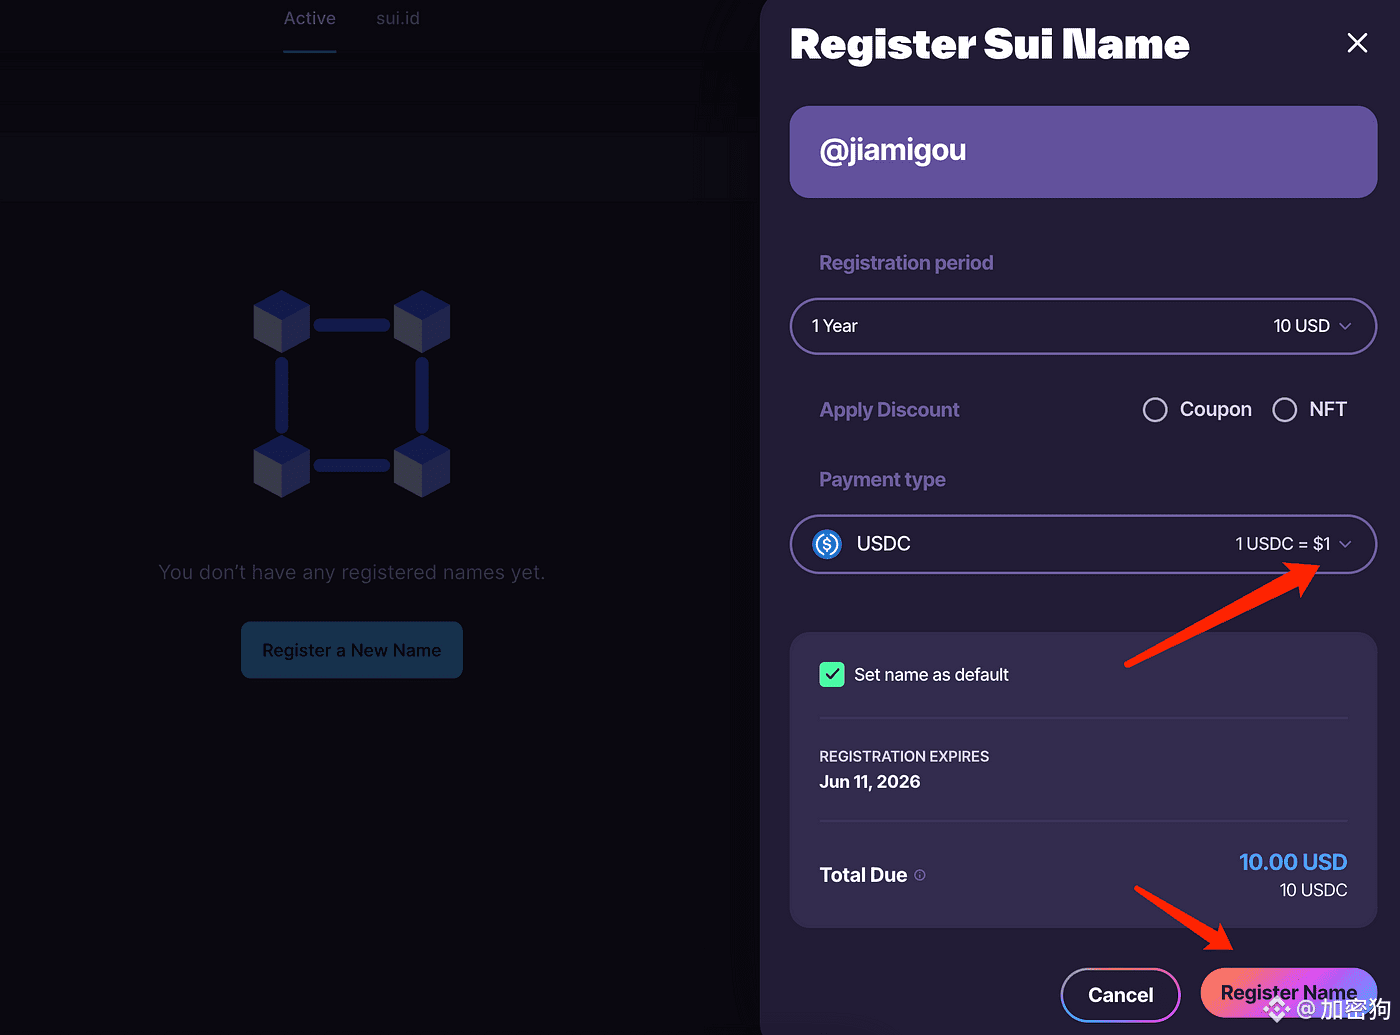Switch to the sui.id tab

click(x=398, y=18)
